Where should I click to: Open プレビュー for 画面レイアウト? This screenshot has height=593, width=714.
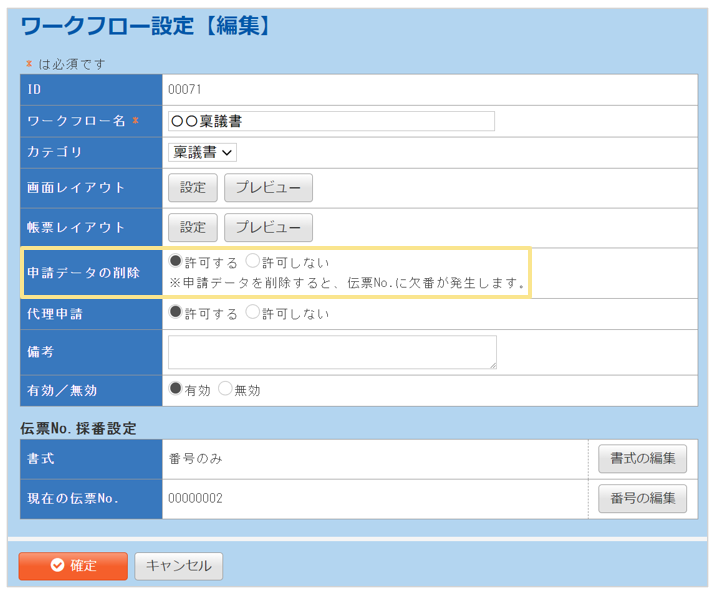(x=268, y=187)
